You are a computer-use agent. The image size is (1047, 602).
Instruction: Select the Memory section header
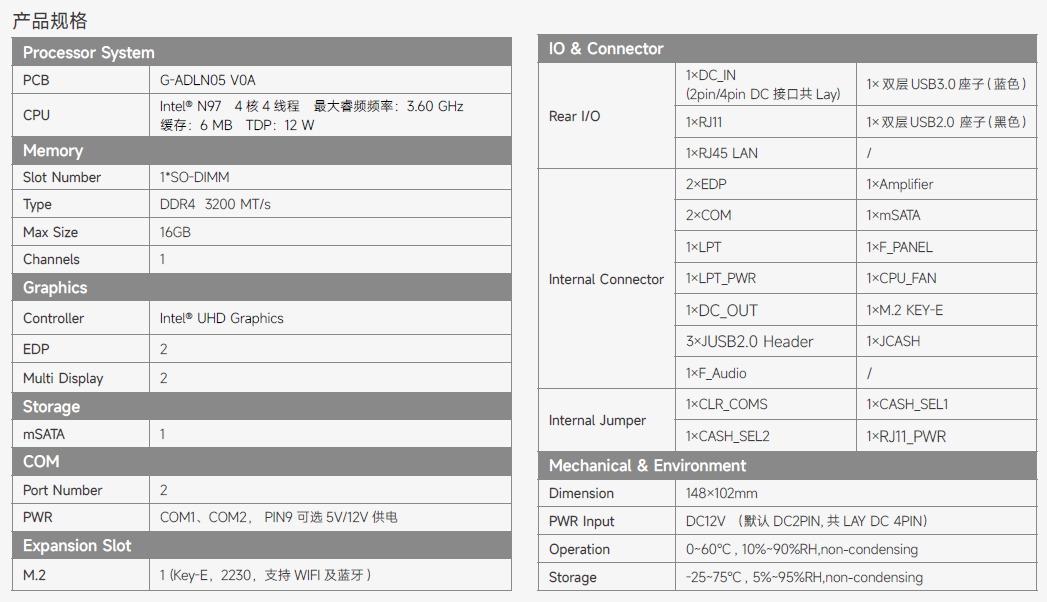click(52, 151)
